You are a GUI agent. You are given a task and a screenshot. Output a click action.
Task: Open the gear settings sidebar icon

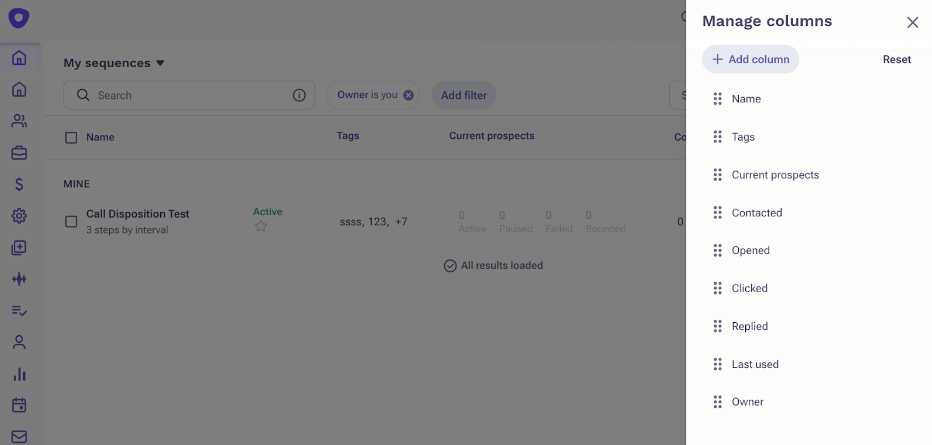pyautogui.click(x=19, y=216)
